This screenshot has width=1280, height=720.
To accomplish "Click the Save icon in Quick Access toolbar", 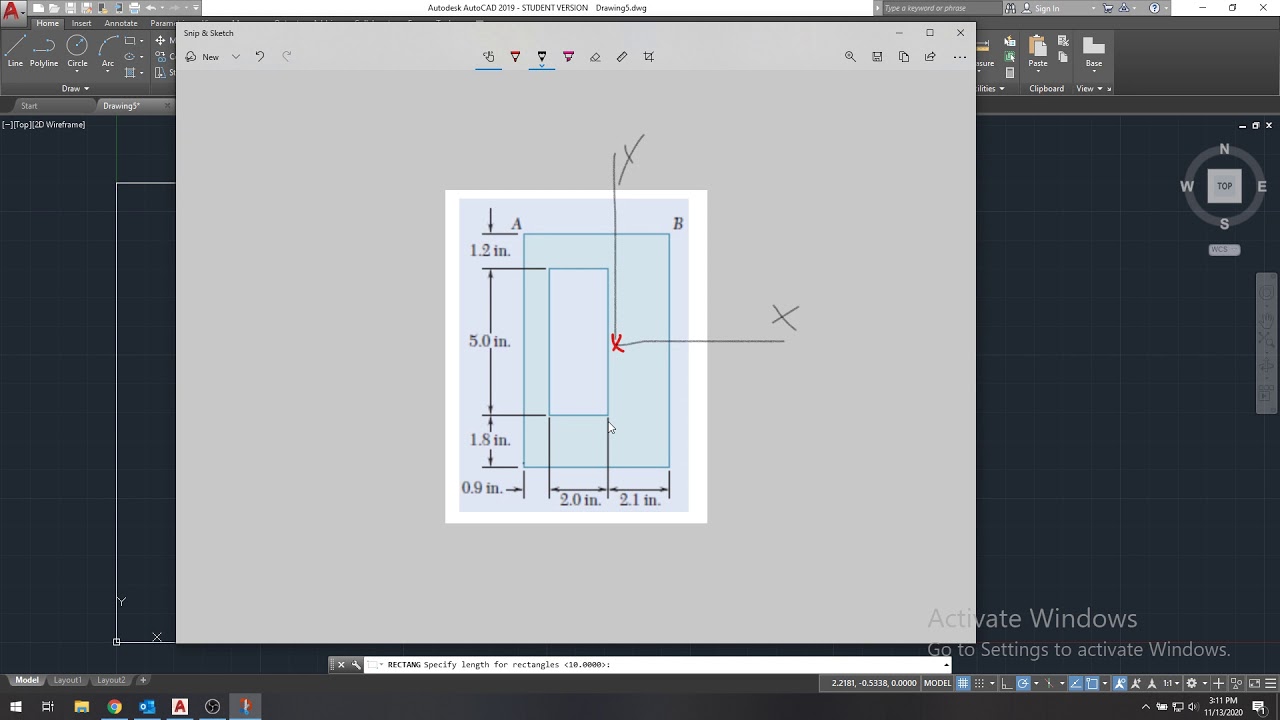I will [x=70, y=8].
